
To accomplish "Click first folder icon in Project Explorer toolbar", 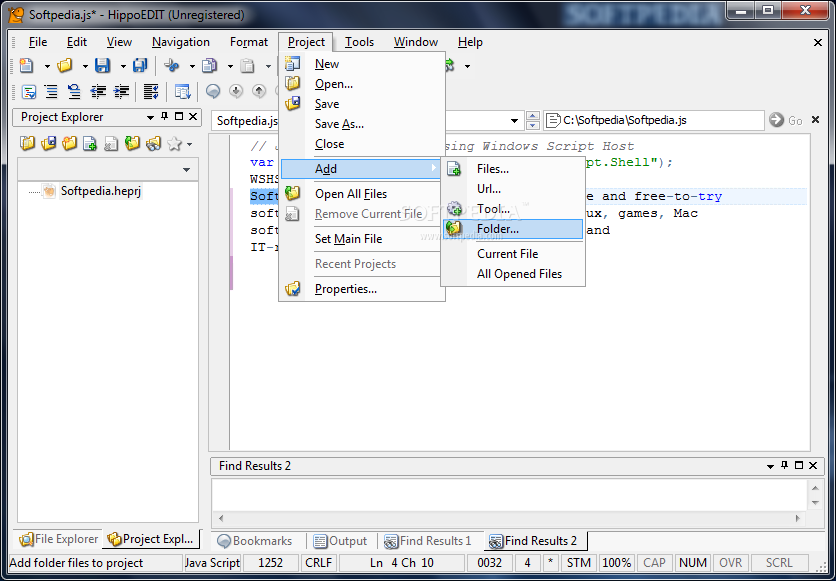I will [27, 143].
